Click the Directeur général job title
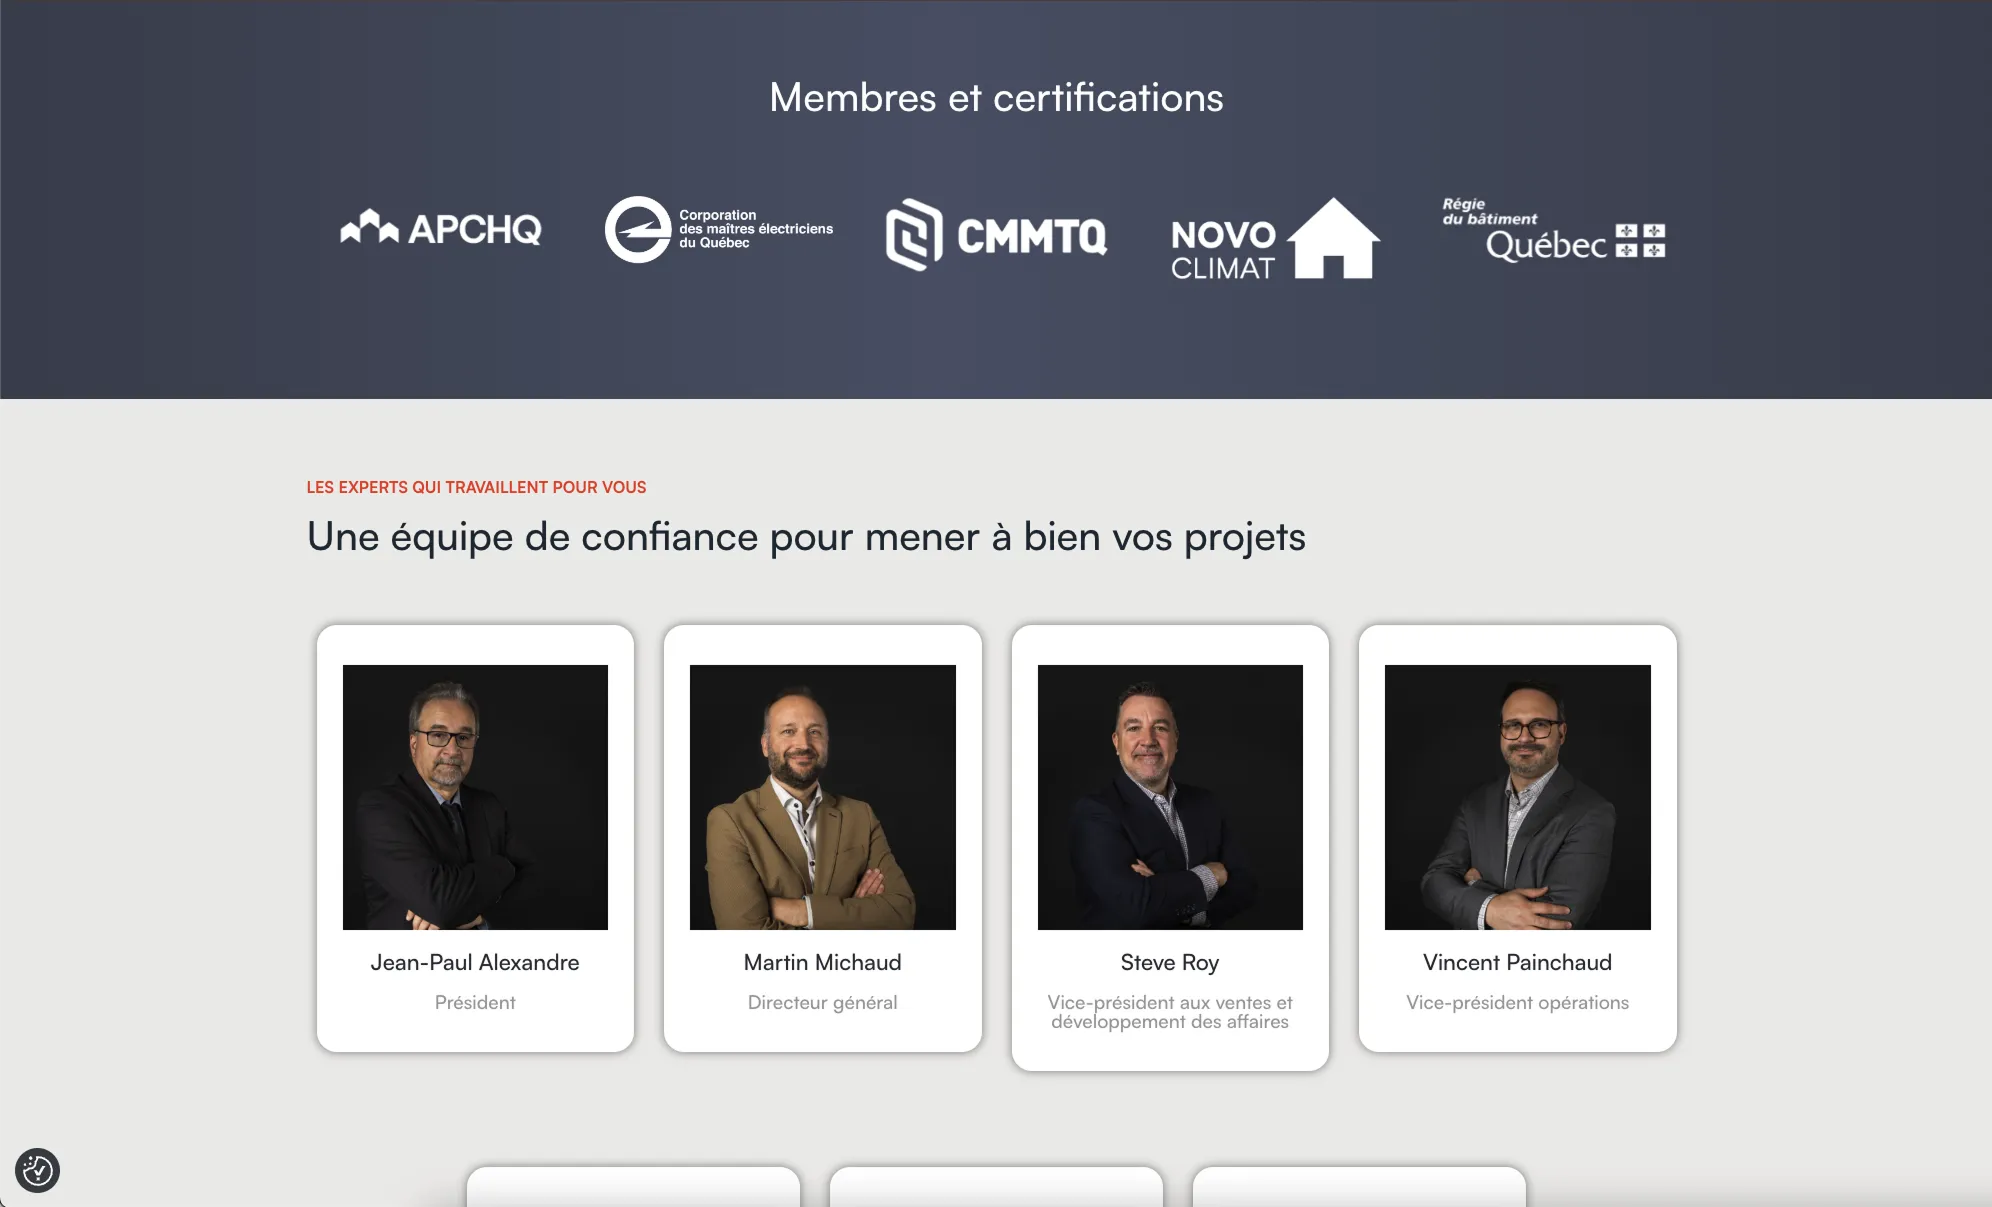Image resolution: width=1992 pixels, height=1207 pixels. [822, 1002]
